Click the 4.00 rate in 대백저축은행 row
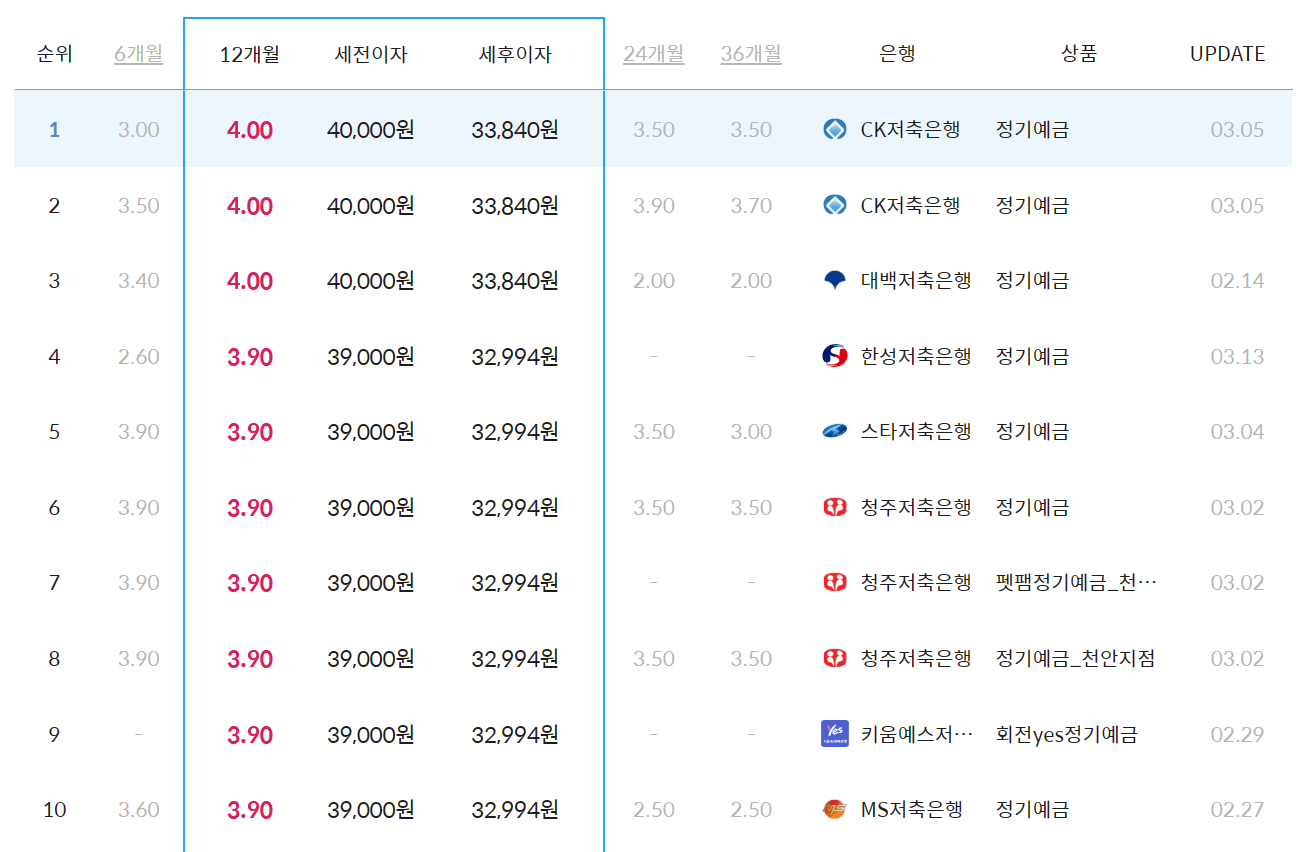 click(x=250, y=281)
